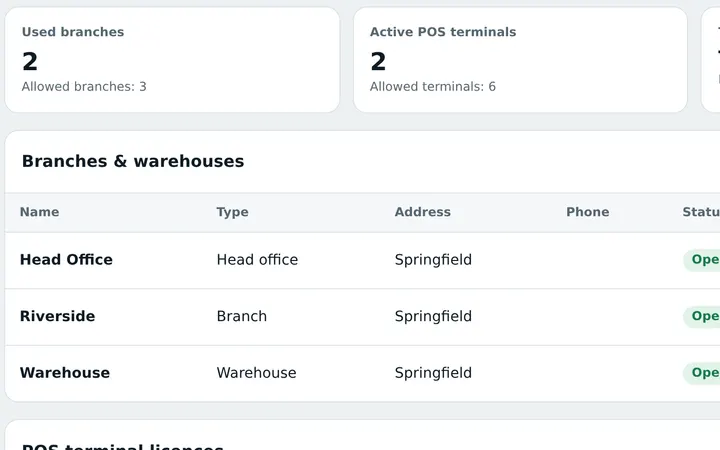Click the Open status badge for Warehouse
The height and width of the screenshot is (450, 720).
click(x=702, y=373)
